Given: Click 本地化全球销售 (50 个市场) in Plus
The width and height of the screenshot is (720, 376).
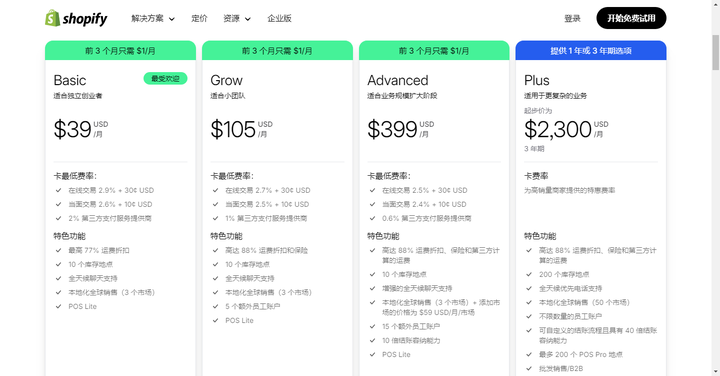Looking at the screenshot, I should point(585,303).
